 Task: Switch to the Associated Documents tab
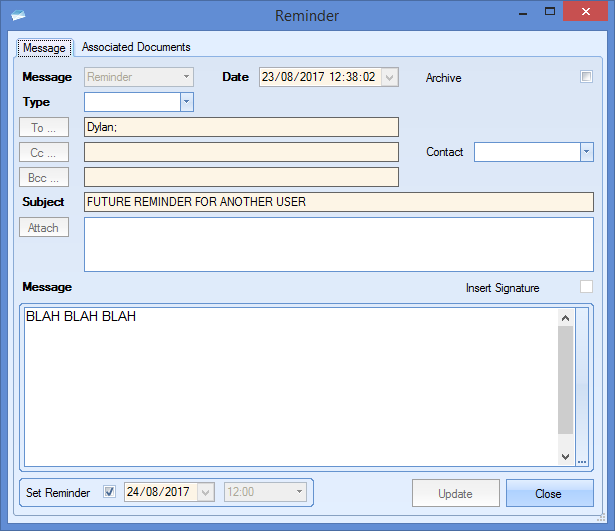tap(136, 47)
